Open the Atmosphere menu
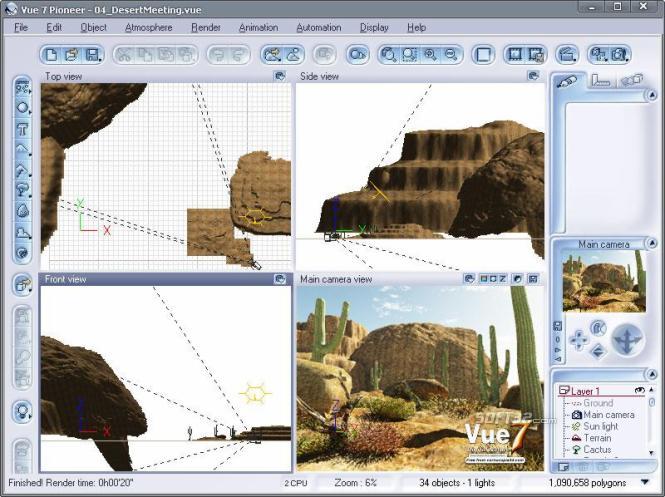This screenshot has height=497, width=665. (x=148, y=28)
